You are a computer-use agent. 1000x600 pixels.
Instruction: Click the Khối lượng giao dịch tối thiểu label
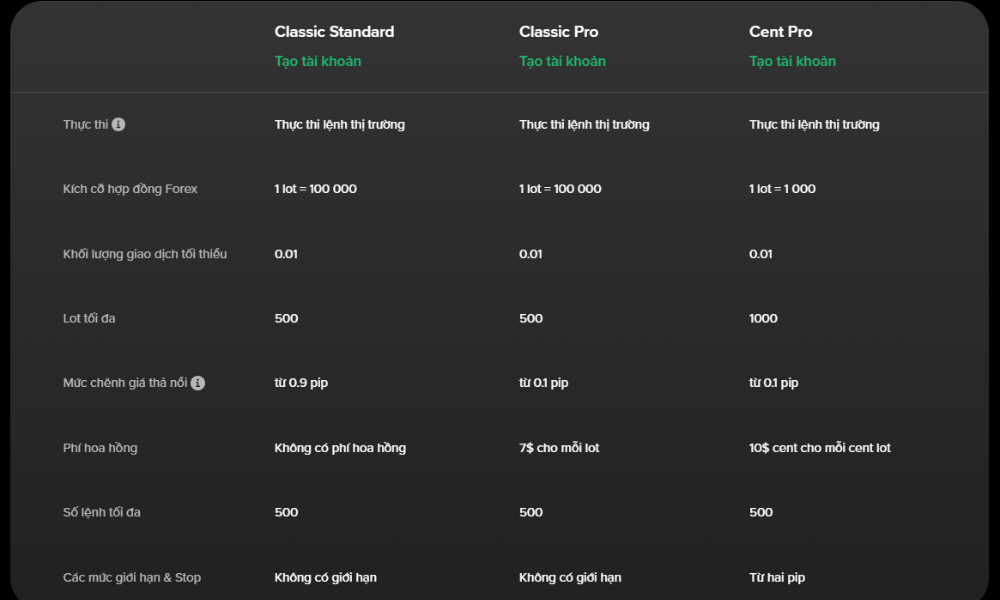coord(145,254)
